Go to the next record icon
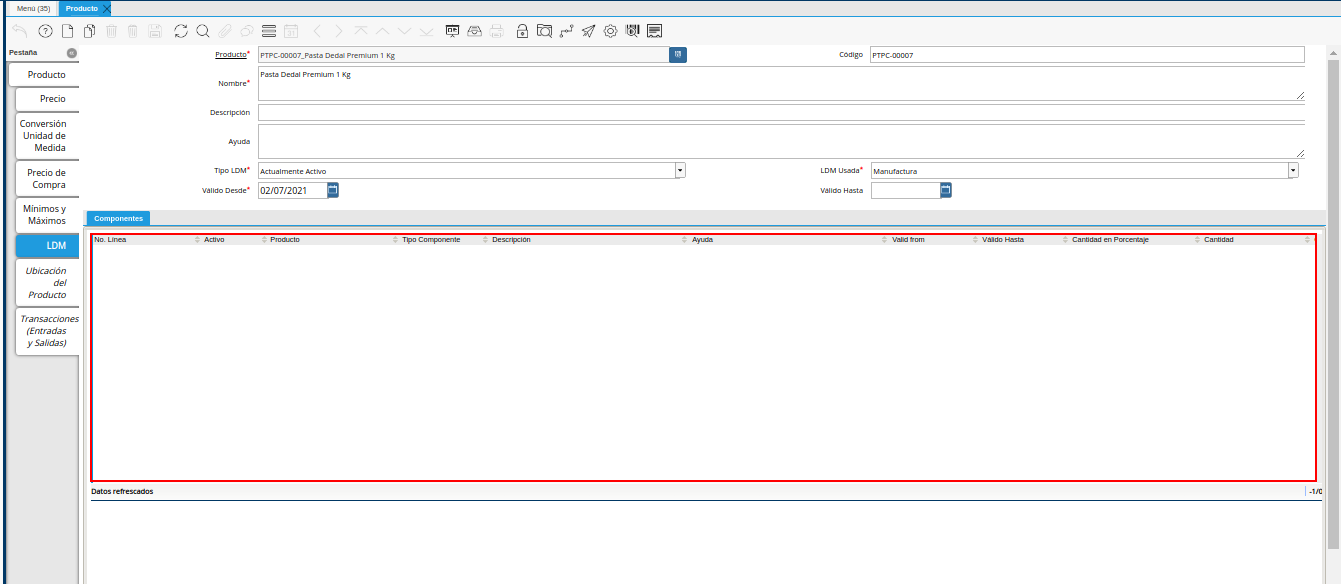 coord(405,31)
